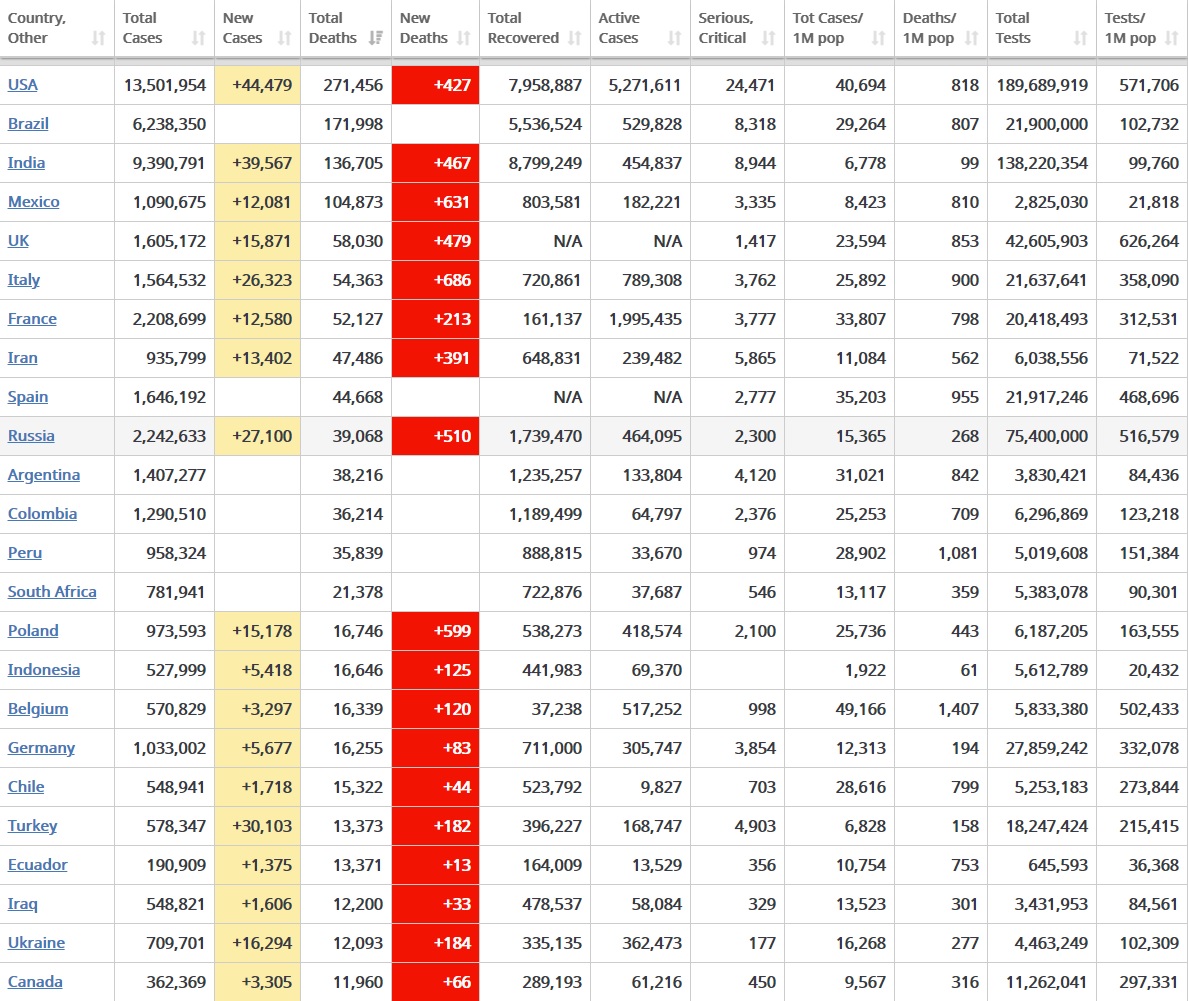Select Mexico new deaths +631 cell
Image resolution: width=1188 pixels, height=1001 pixels.
click(436, 202)
